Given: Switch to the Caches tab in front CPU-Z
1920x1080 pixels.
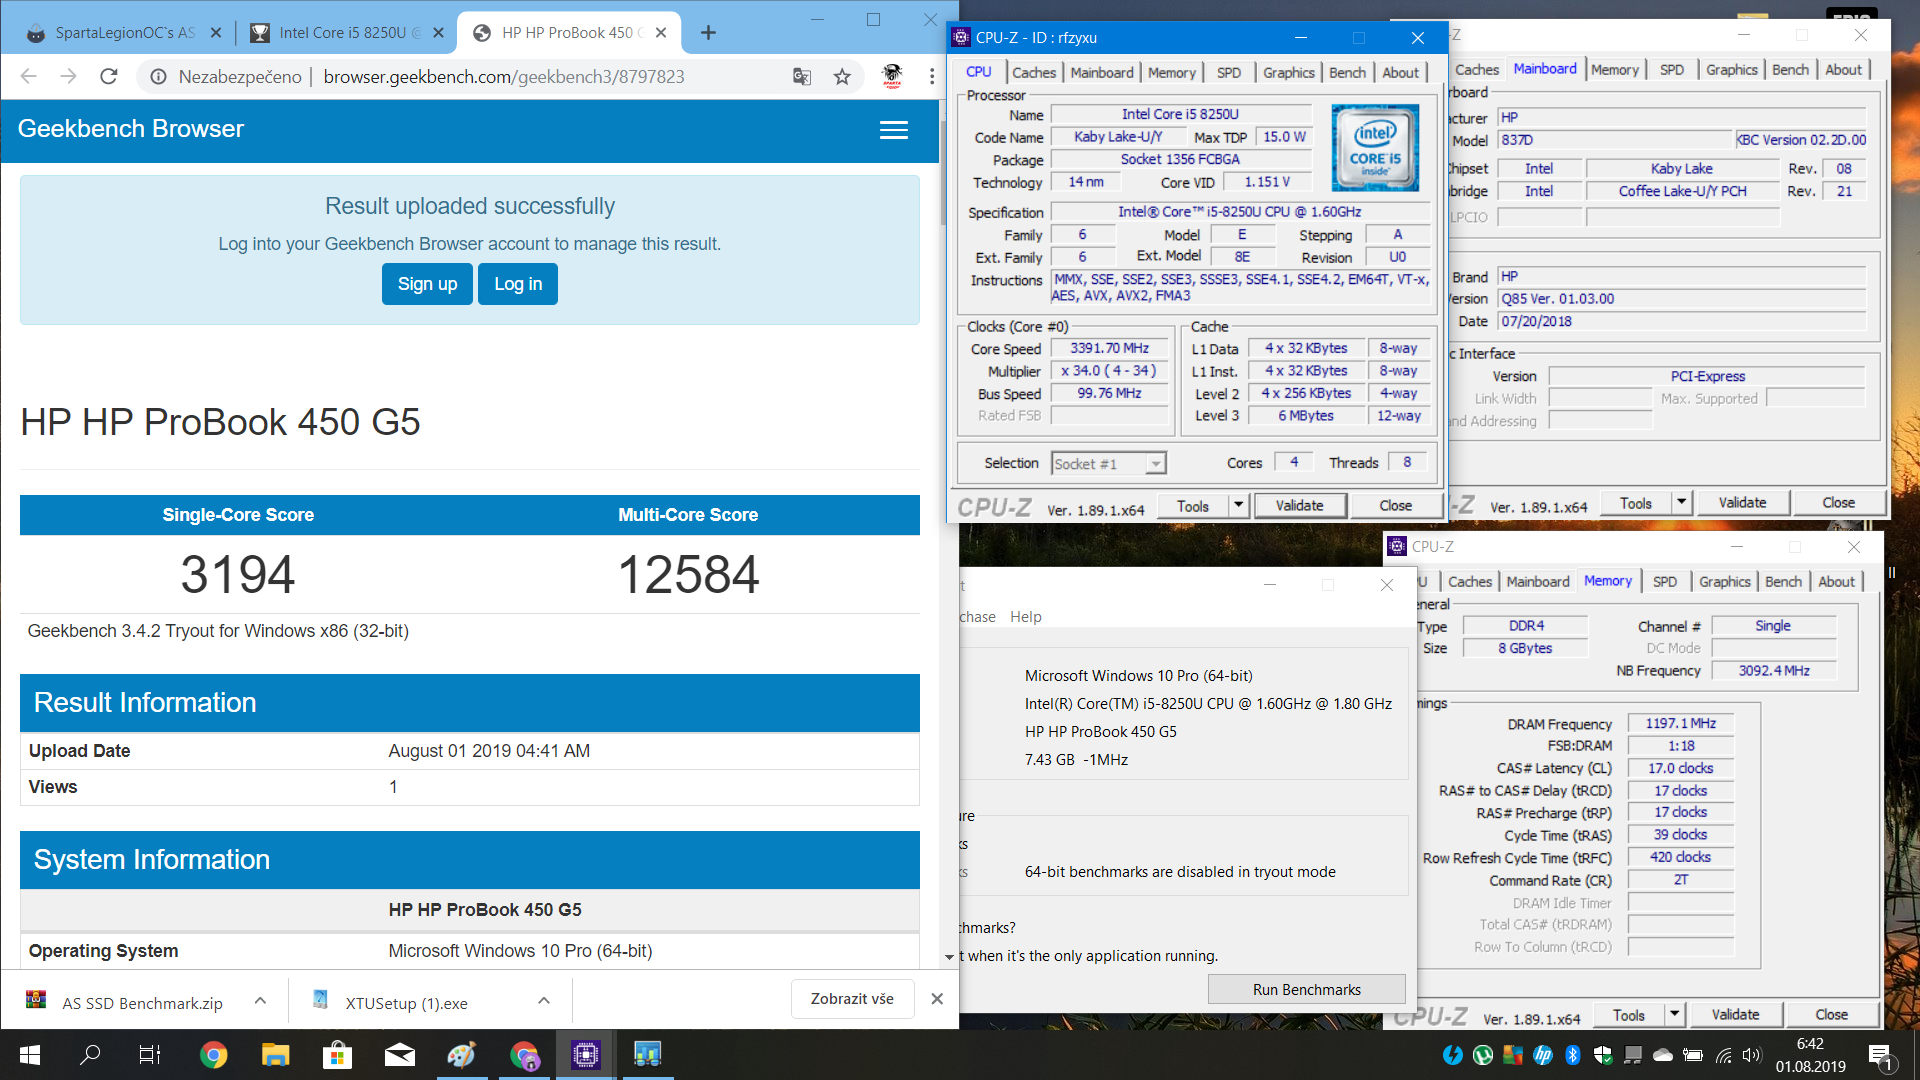Looking at the screenshot, I should click(x=1033, y=72).
